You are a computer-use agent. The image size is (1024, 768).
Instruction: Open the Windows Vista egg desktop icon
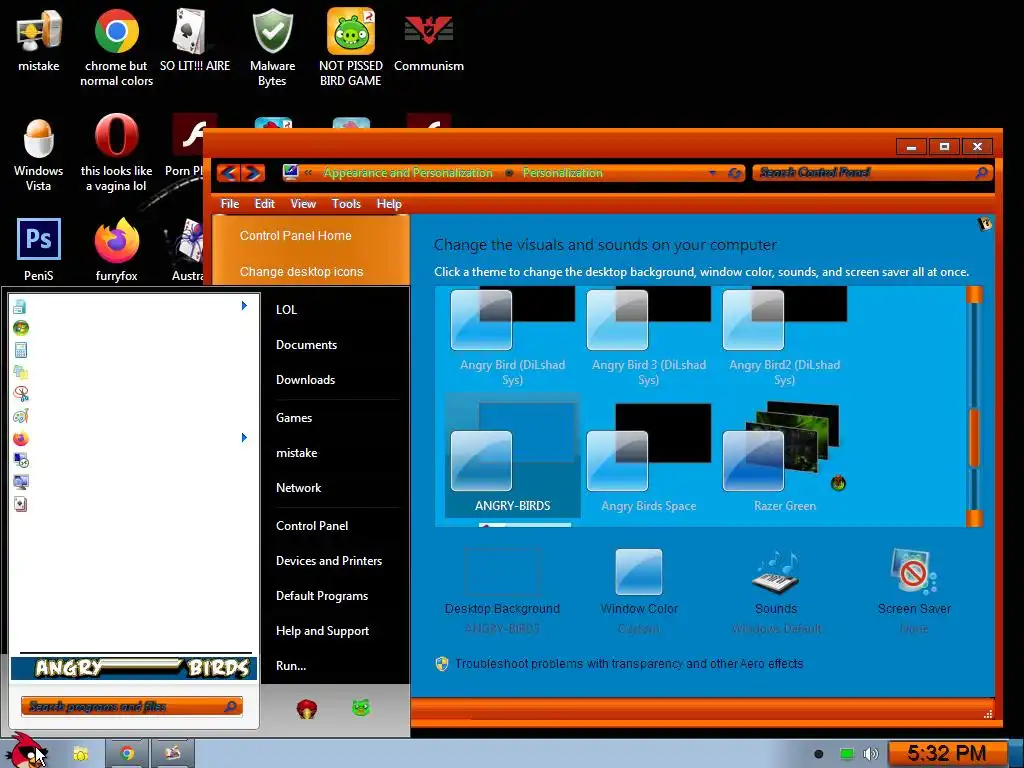[x=39, y=154]
